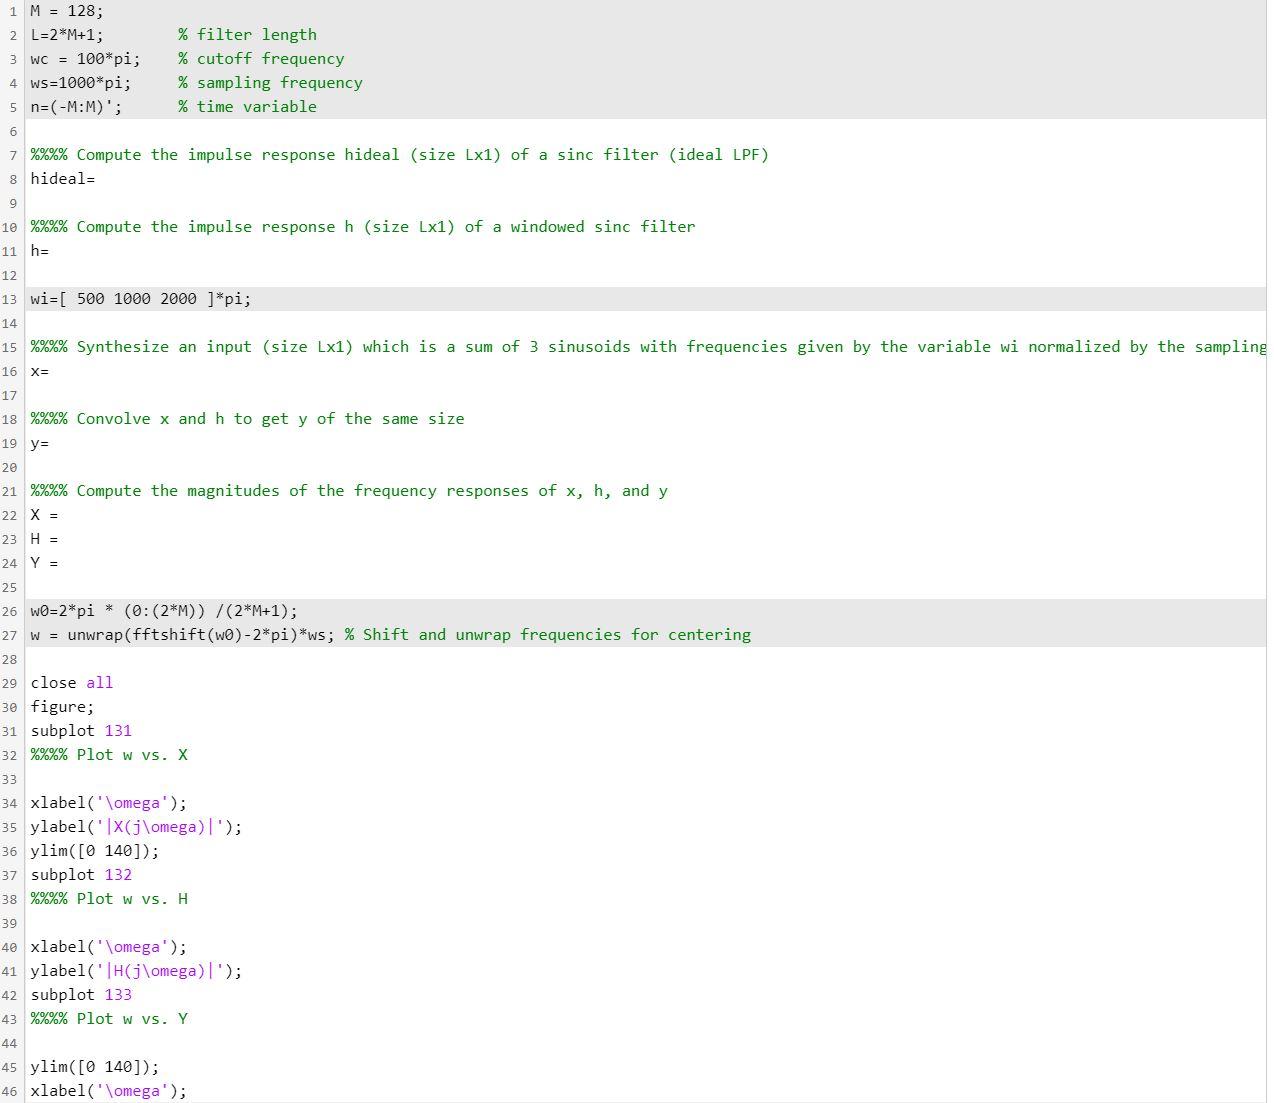This screenshot has width=1274, height=1103.
Task: Place cursor after H = on line 23
Action: (x=60, y=539)
